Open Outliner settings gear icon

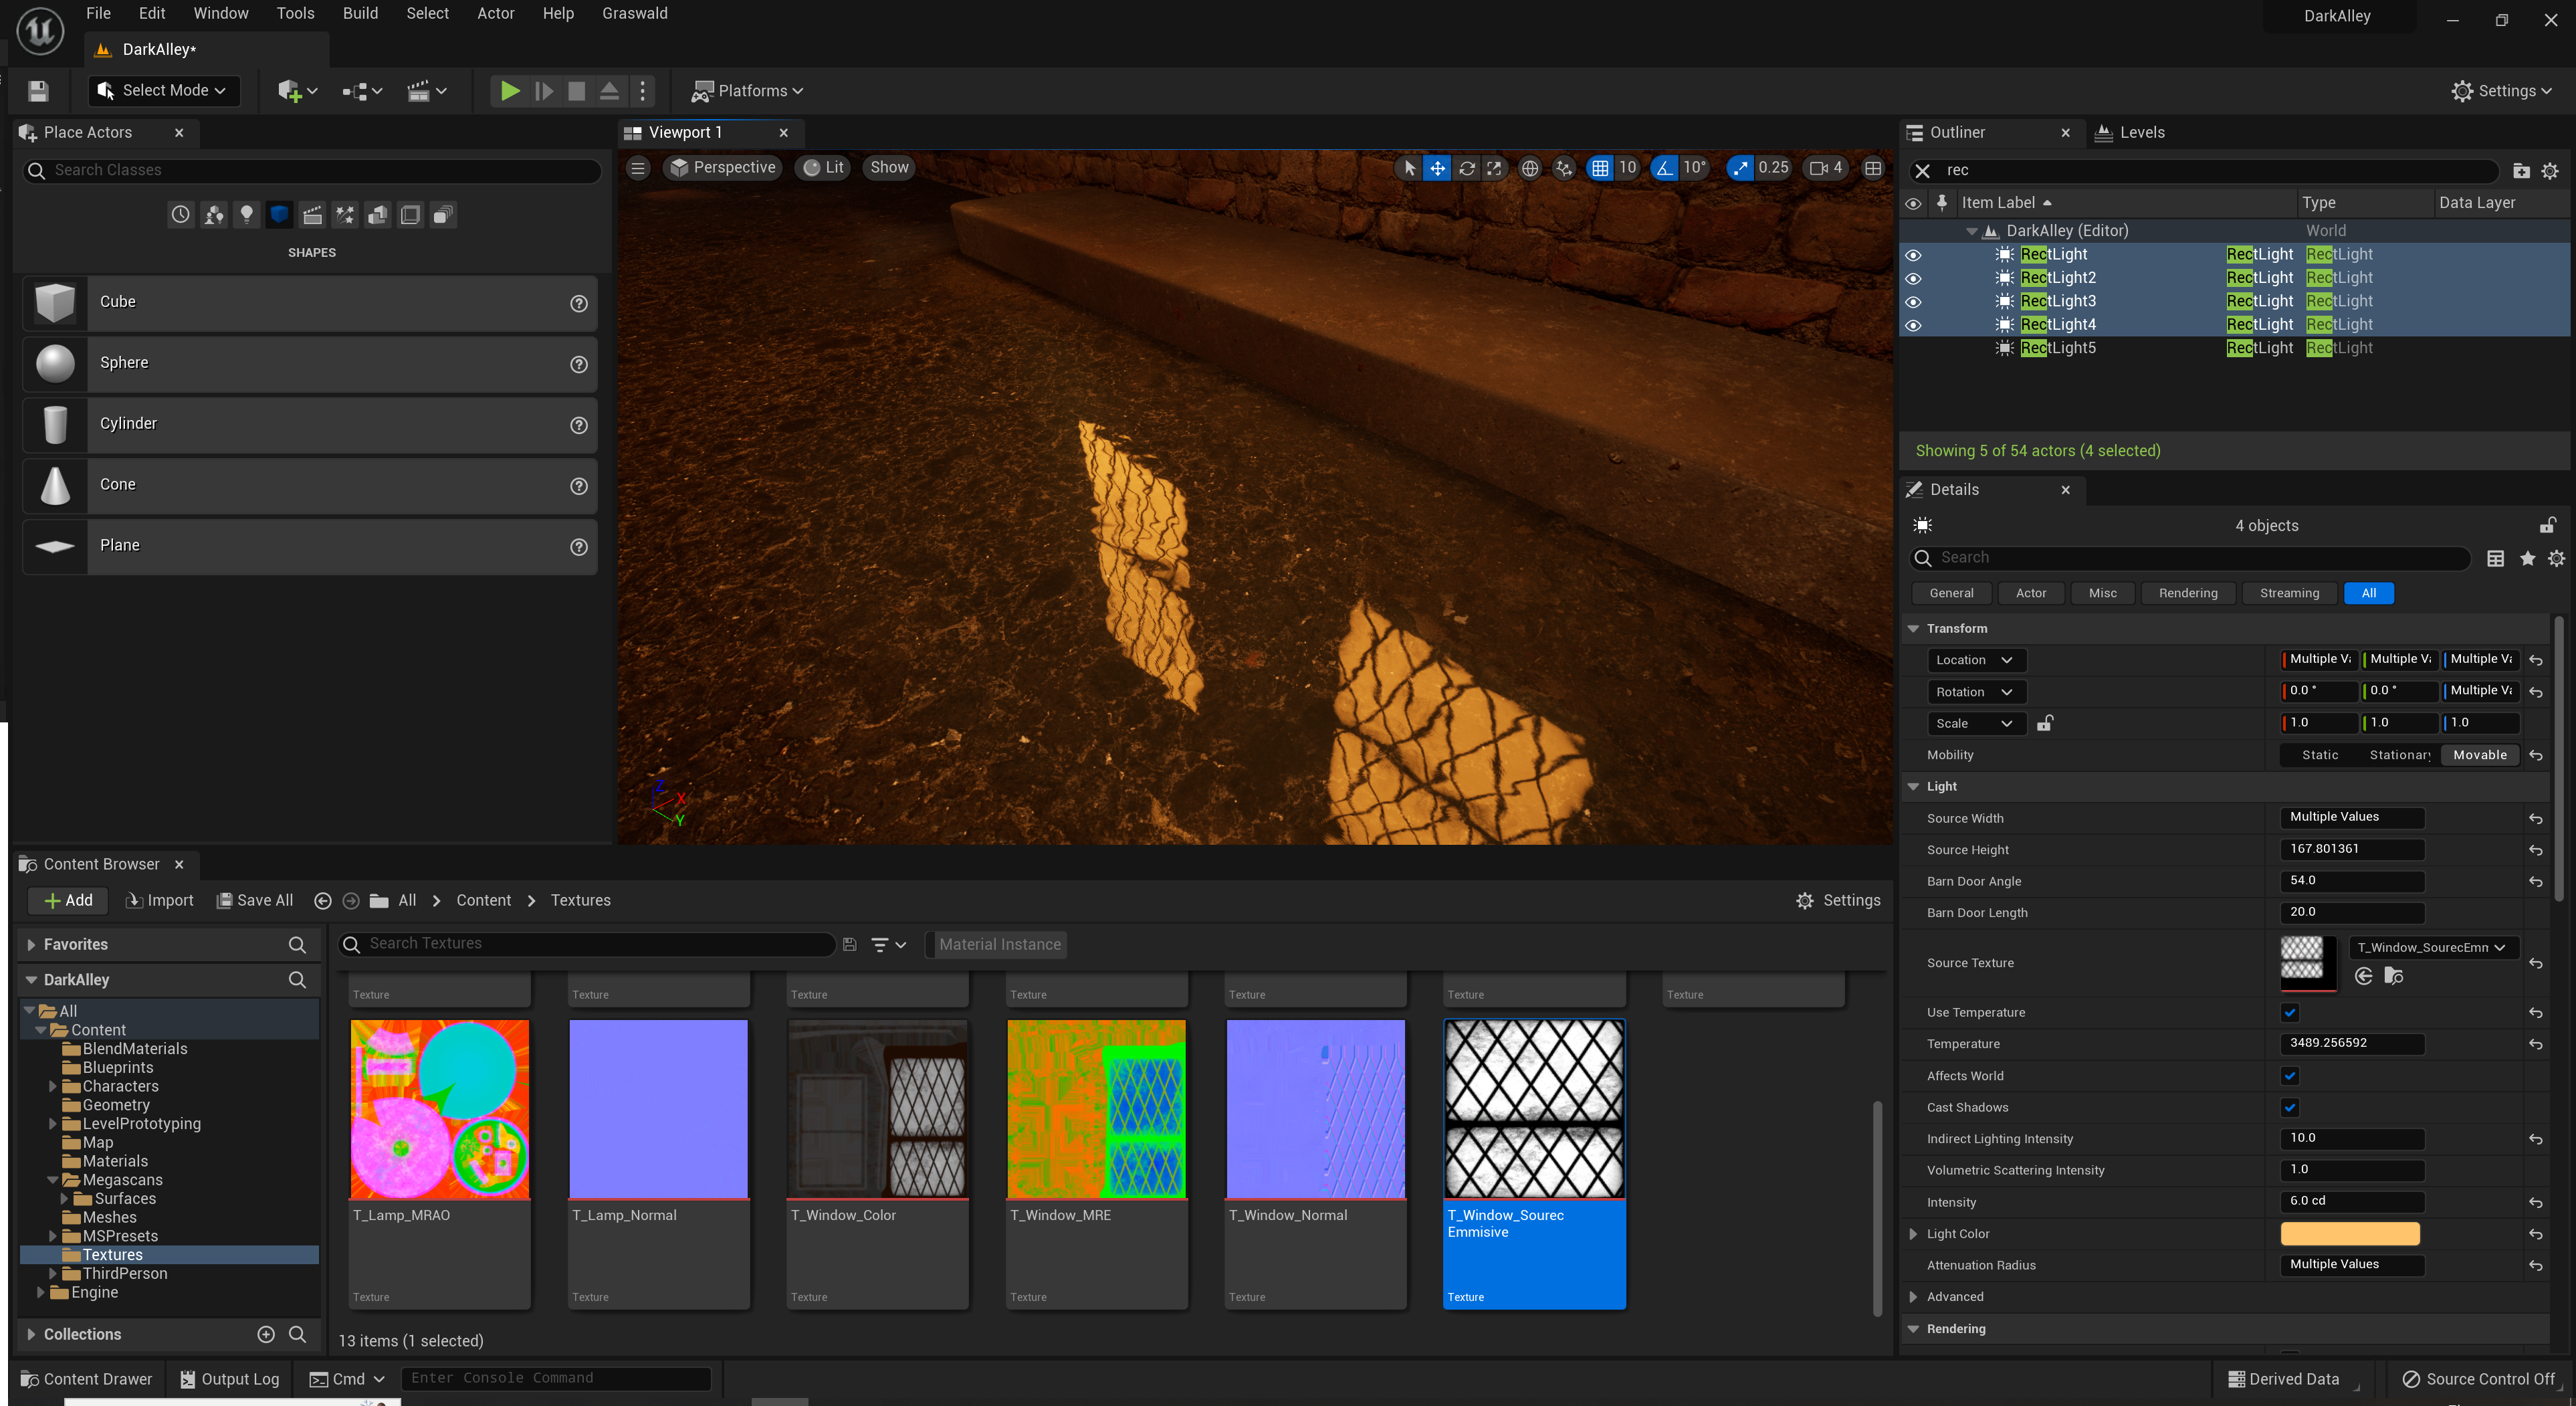2549,171
